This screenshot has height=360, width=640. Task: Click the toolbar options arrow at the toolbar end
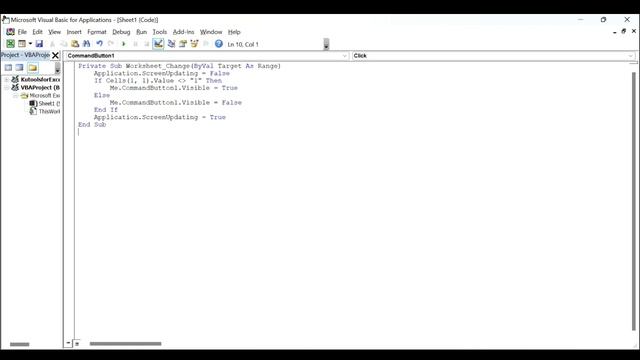coord(326,44)
